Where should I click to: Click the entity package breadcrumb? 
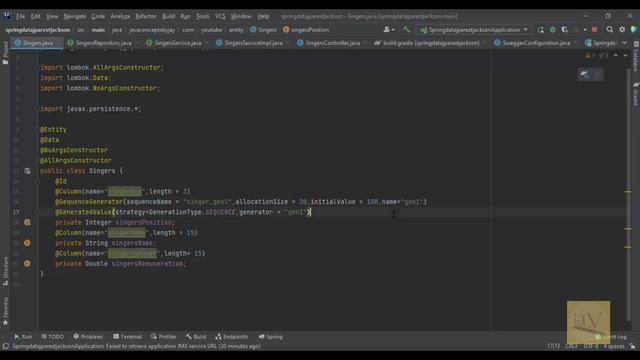236,30
